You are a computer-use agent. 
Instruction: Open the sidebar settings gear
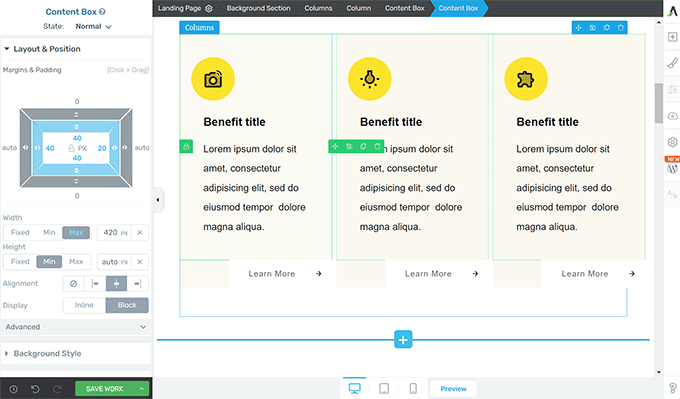click(672, 142)
